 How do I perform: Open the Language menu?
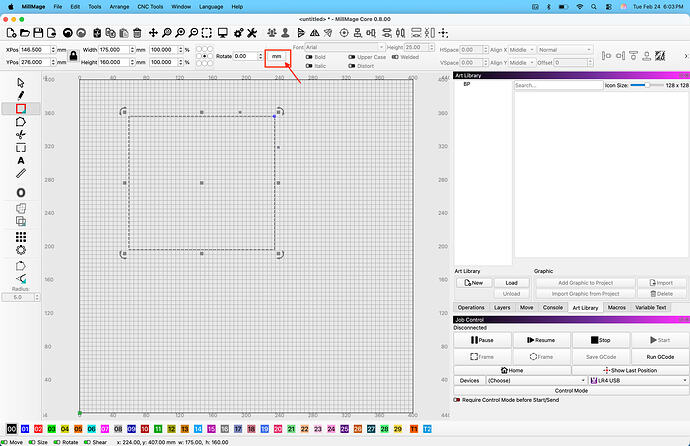[x=211, y=7]
